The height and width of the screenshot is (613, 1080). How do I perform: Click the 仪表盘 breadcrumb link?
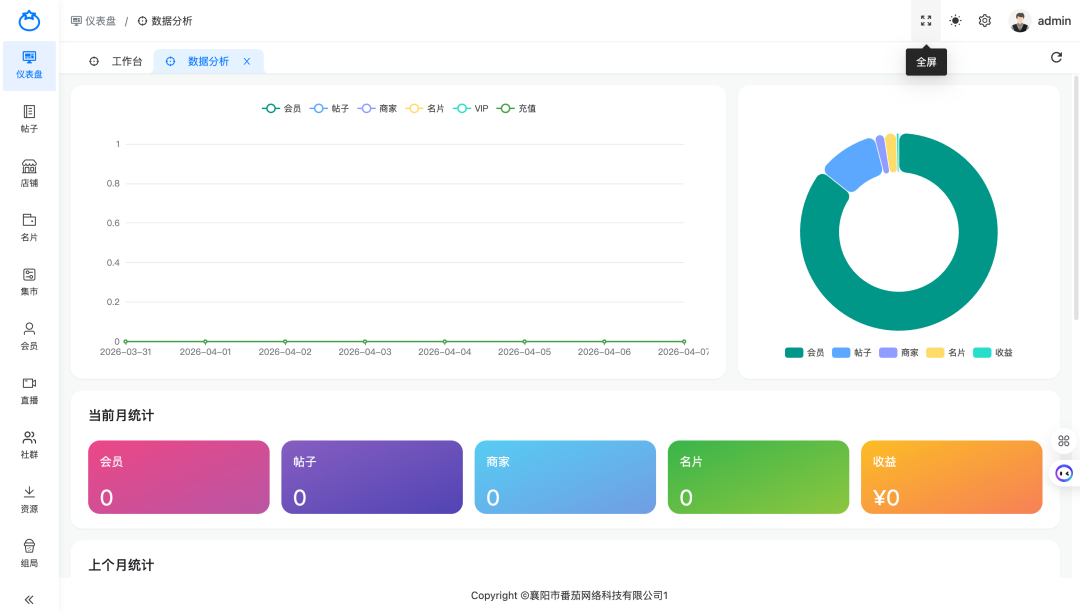[x=94, y=21]
